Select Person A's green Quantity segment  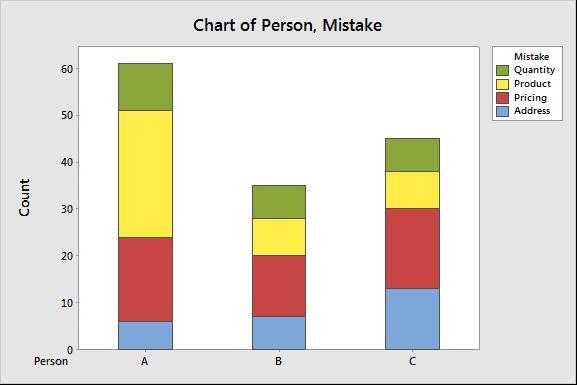tap(145, 87)
